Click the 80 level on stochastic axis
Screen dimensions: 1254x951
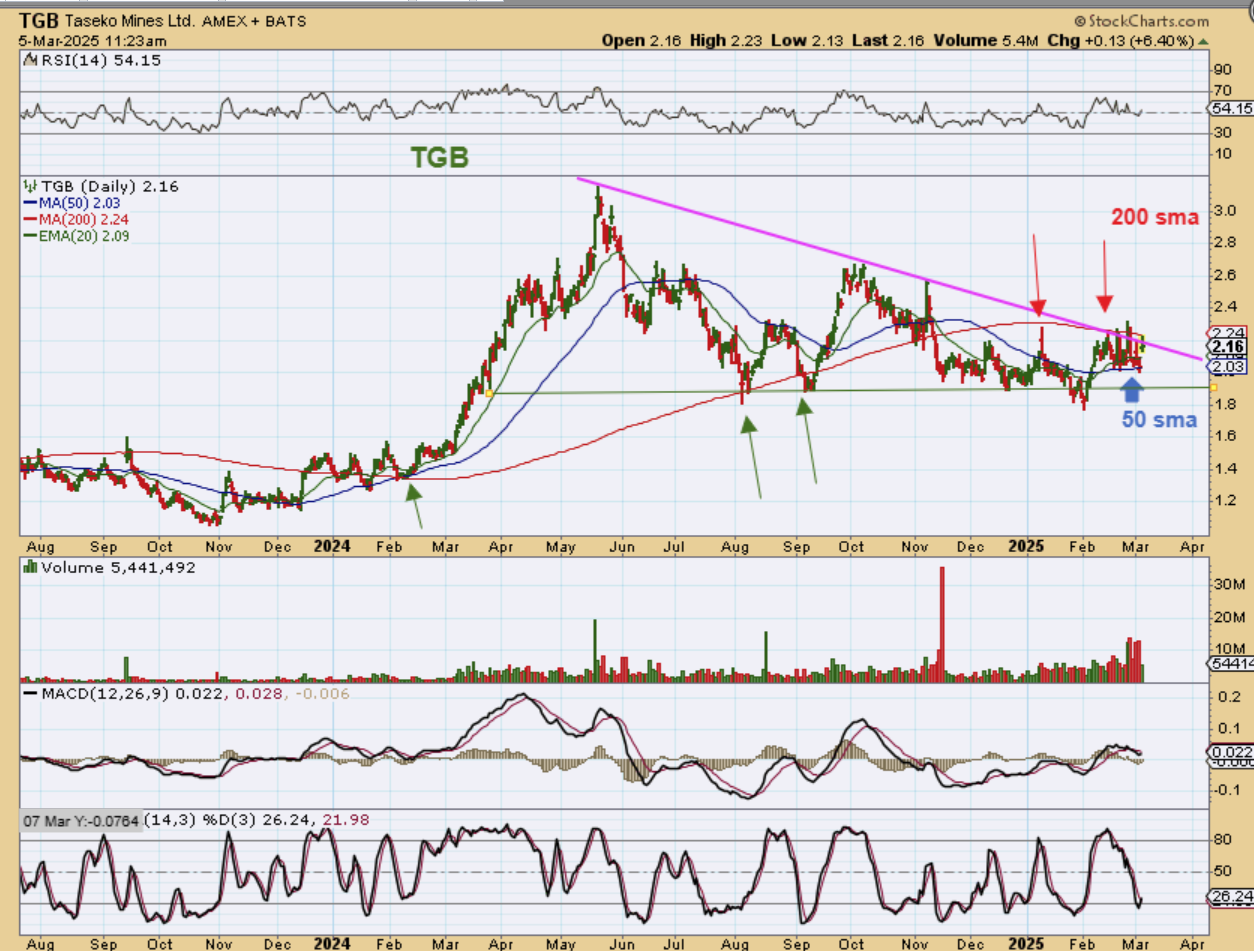click(x=1222, y=840)
